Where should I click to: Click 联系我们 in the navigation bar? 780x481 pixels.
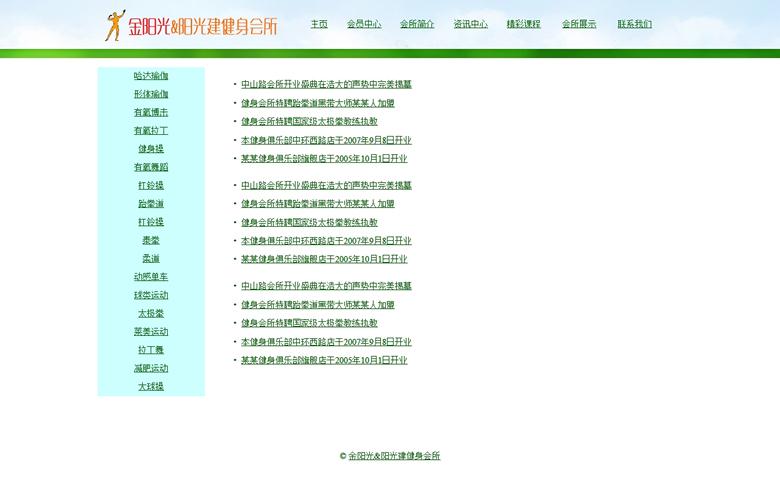point(634,24)
